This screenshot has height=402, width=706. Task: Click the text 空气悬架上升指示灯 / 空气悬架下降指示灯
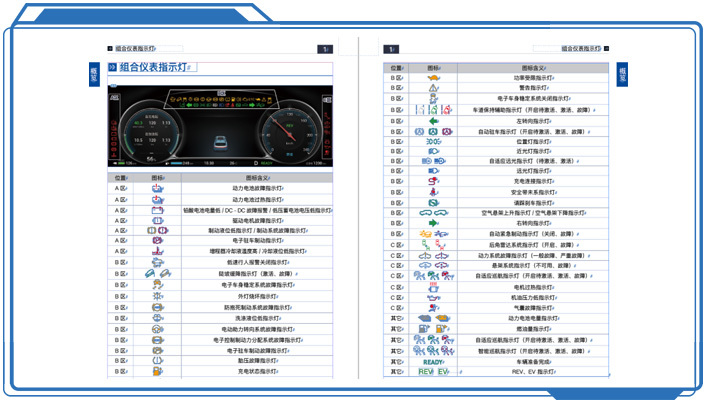(x=533, y=212)
